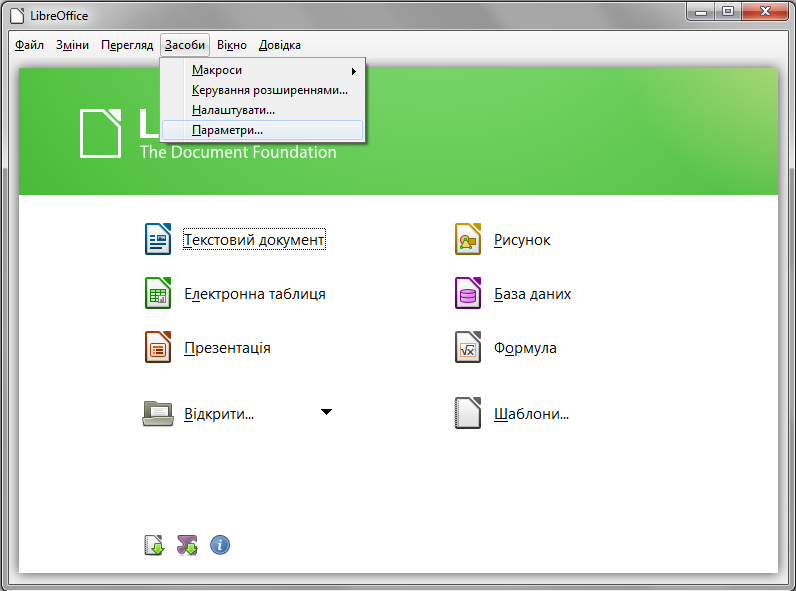Viewport: 796px width, 591px height.
Task: Create a Рисунок
Action: 522,240
